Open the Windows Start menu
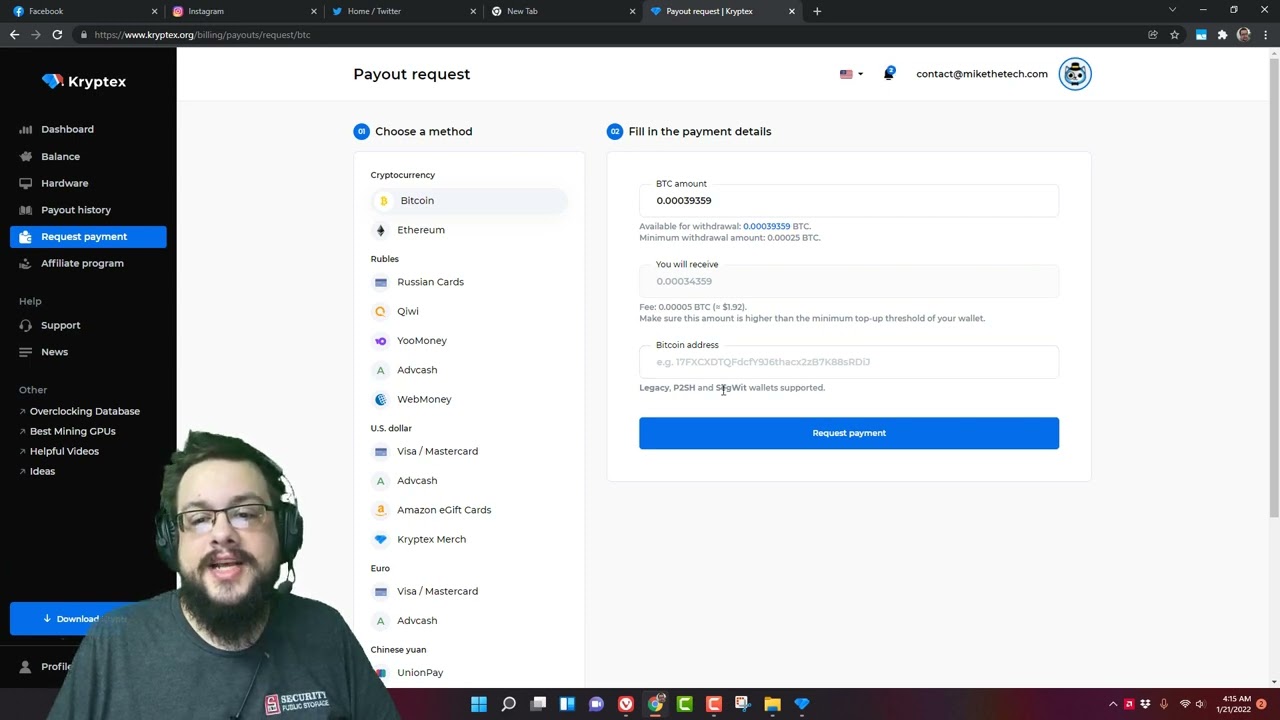 (479, 704)
